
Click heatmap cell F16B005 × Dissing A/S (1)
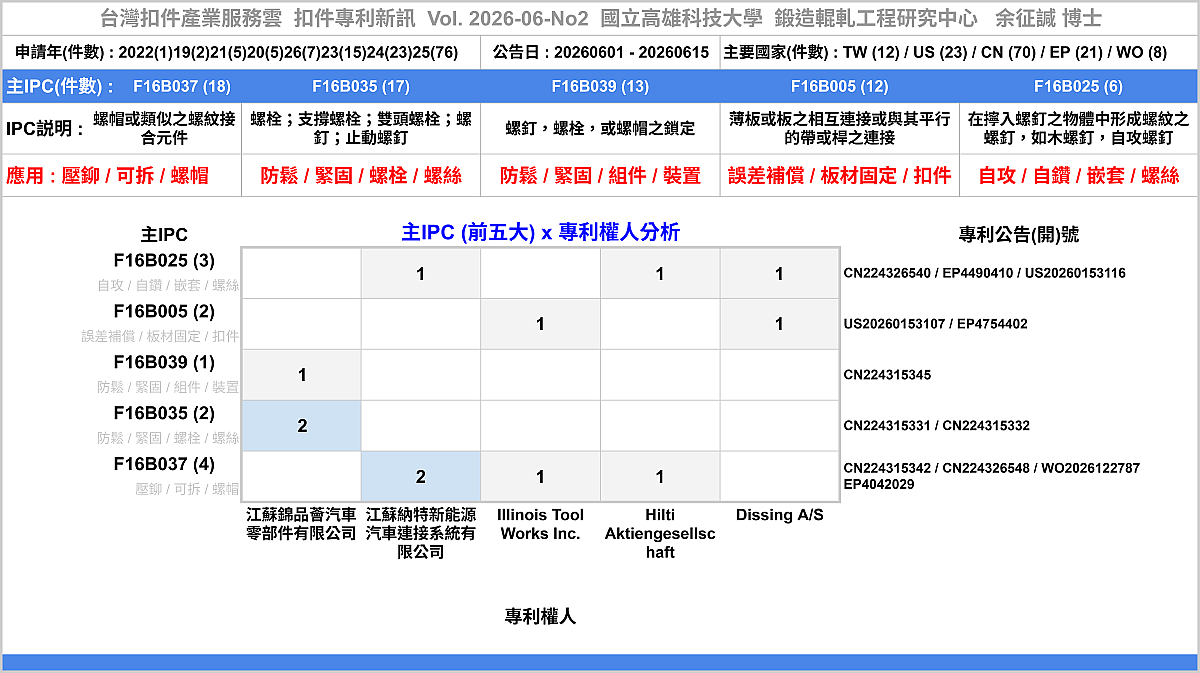tap(779, 324)
